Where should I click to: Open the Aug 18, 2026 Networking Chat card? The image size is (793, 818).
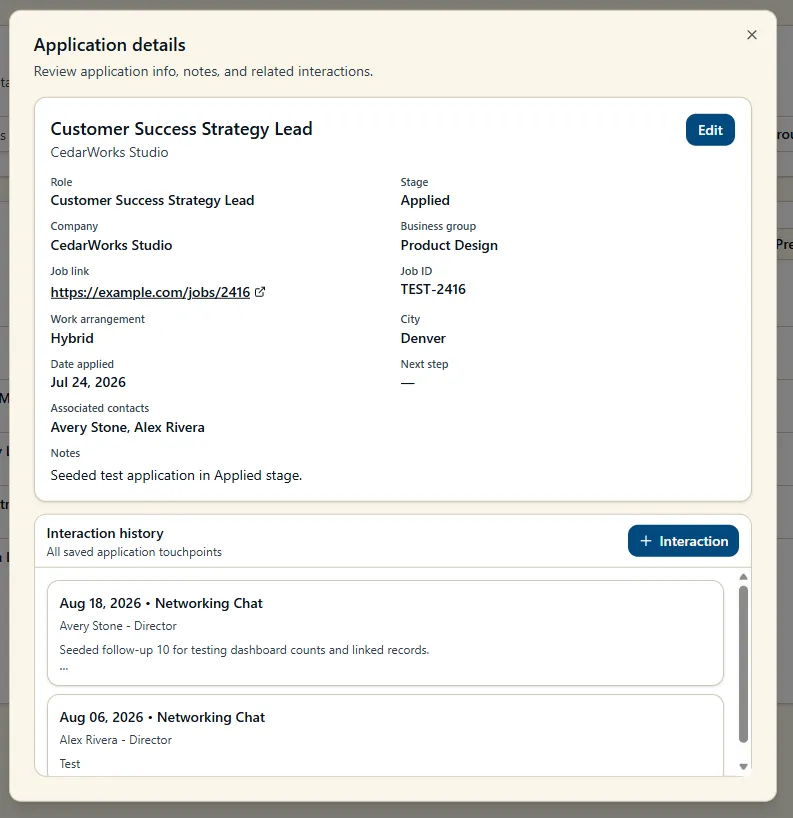coord(385,633)
